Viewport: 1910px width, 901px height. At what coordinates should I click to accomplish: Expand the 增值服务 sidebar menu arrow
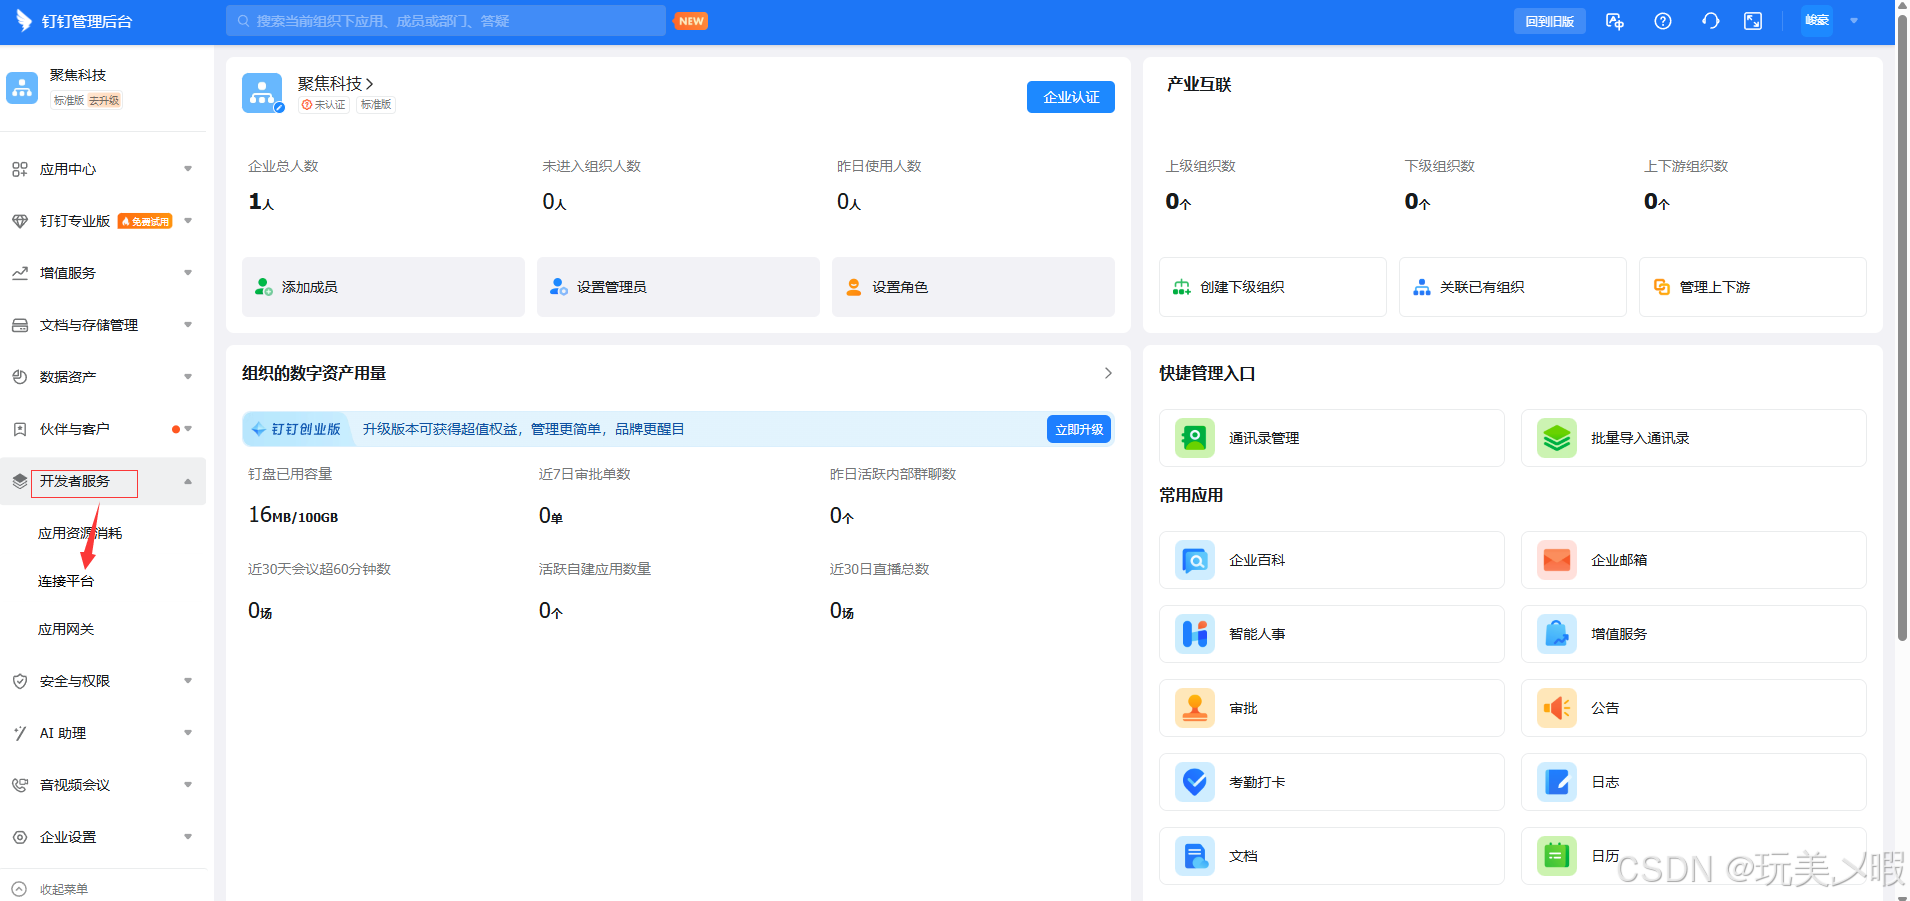point(188,273)
